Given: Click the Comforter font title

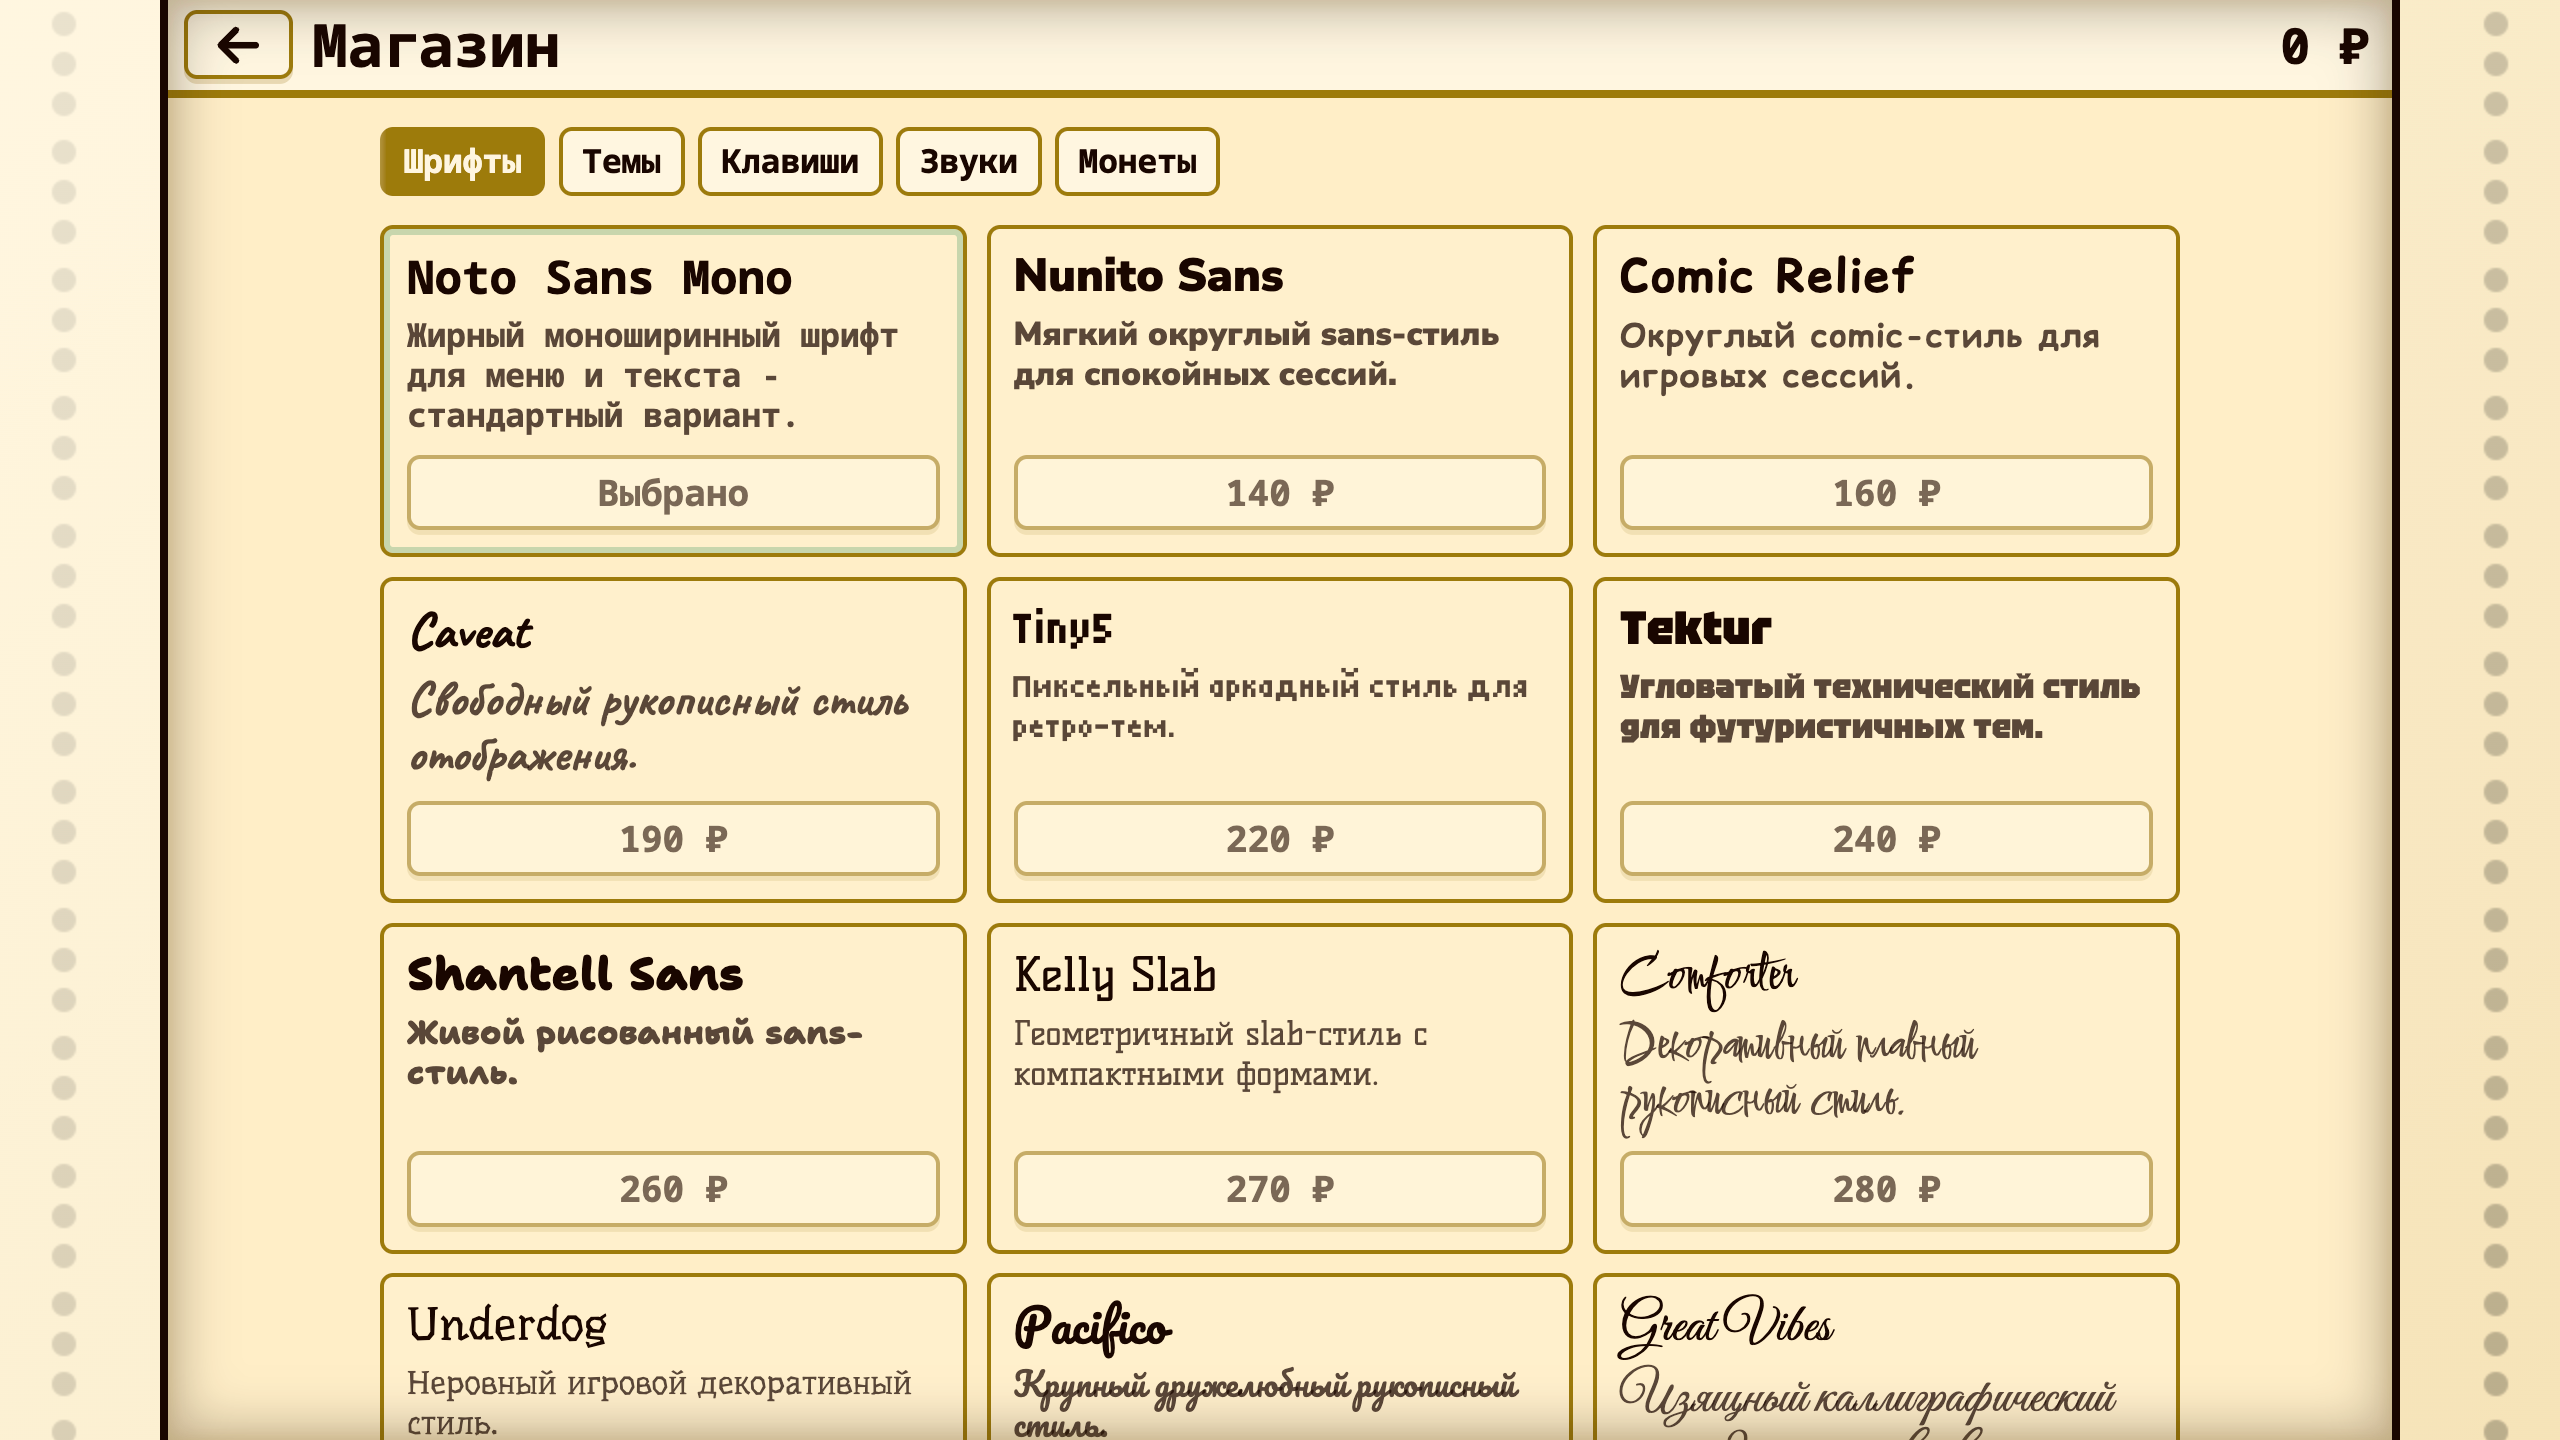Looking at the screenshot, I should (x=1708, y=978).
